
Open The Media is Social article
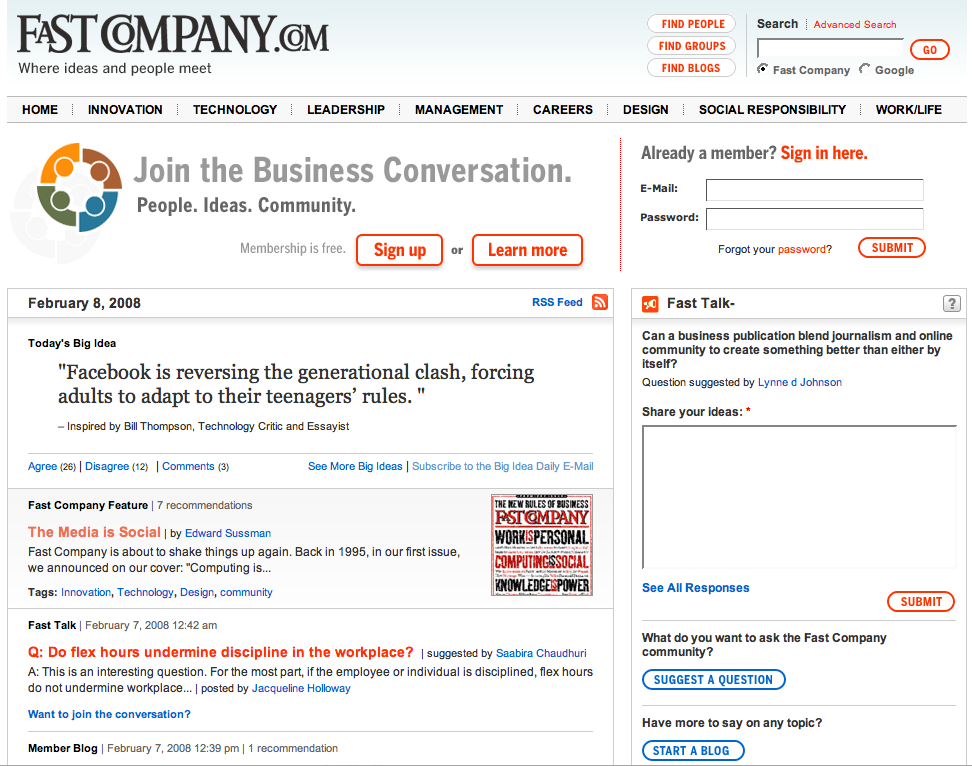tap(94, 532)
